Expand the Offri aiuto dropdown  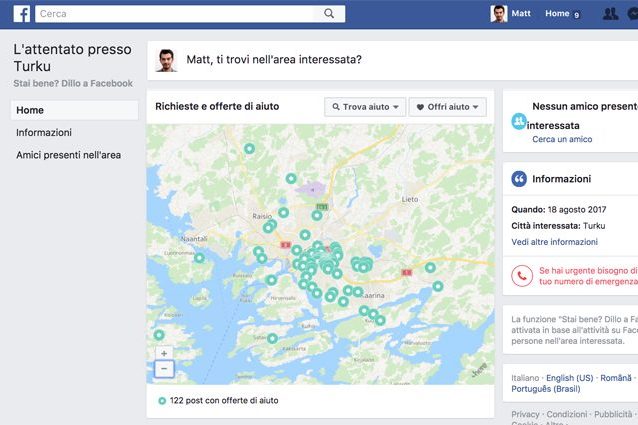448,107
